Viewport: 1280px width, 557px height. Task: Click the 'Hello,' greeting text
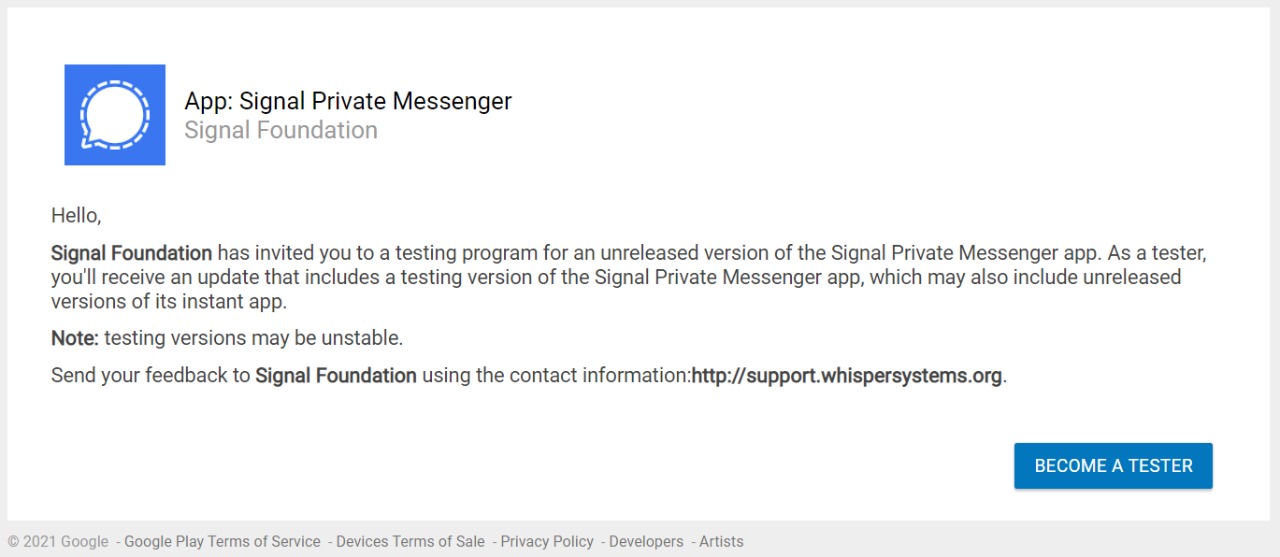(x=76, y=216)
